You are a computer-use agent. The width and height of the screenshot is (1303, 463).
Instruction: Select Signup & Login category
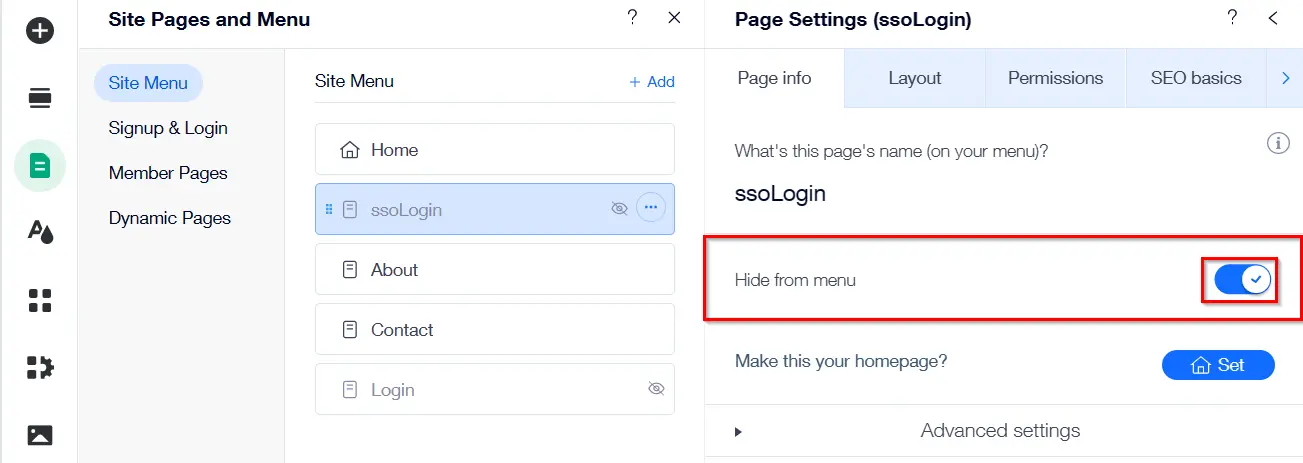(168, 128)
